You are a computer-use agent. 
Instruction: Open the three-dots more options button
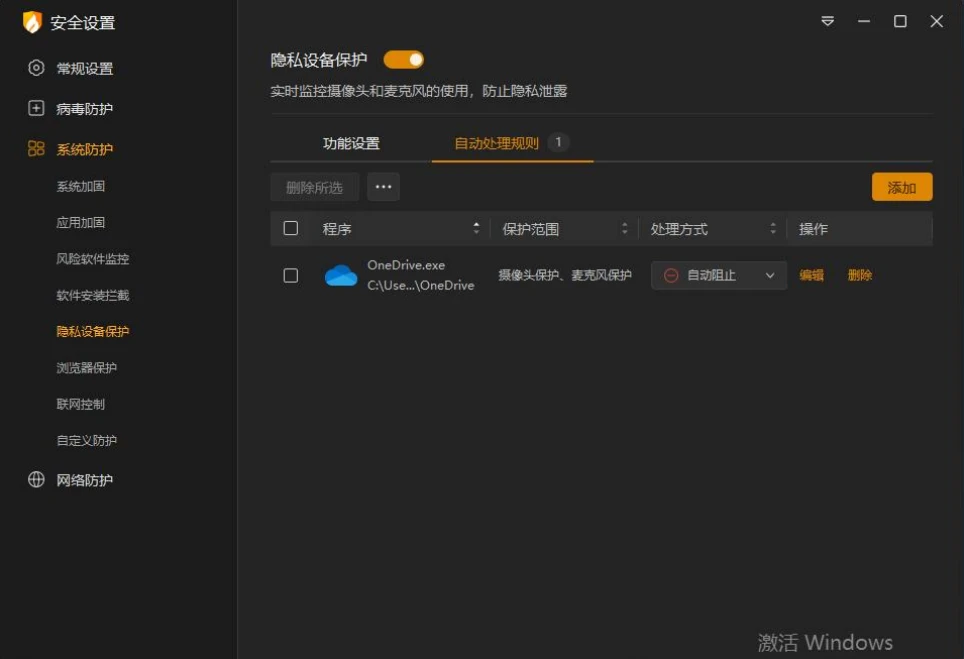pos(384,187)
